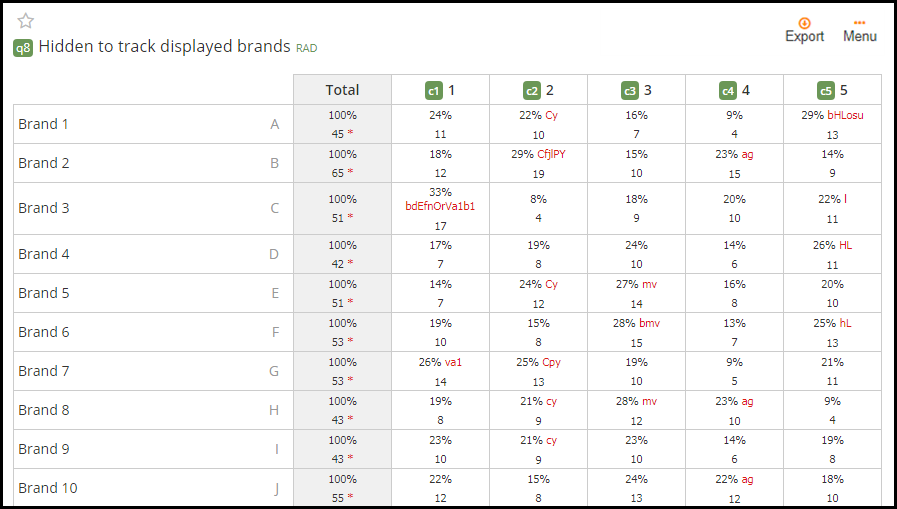Click the bHLosu significance marker
This screenshot has height=509, width=897.
tap(846, 115)
